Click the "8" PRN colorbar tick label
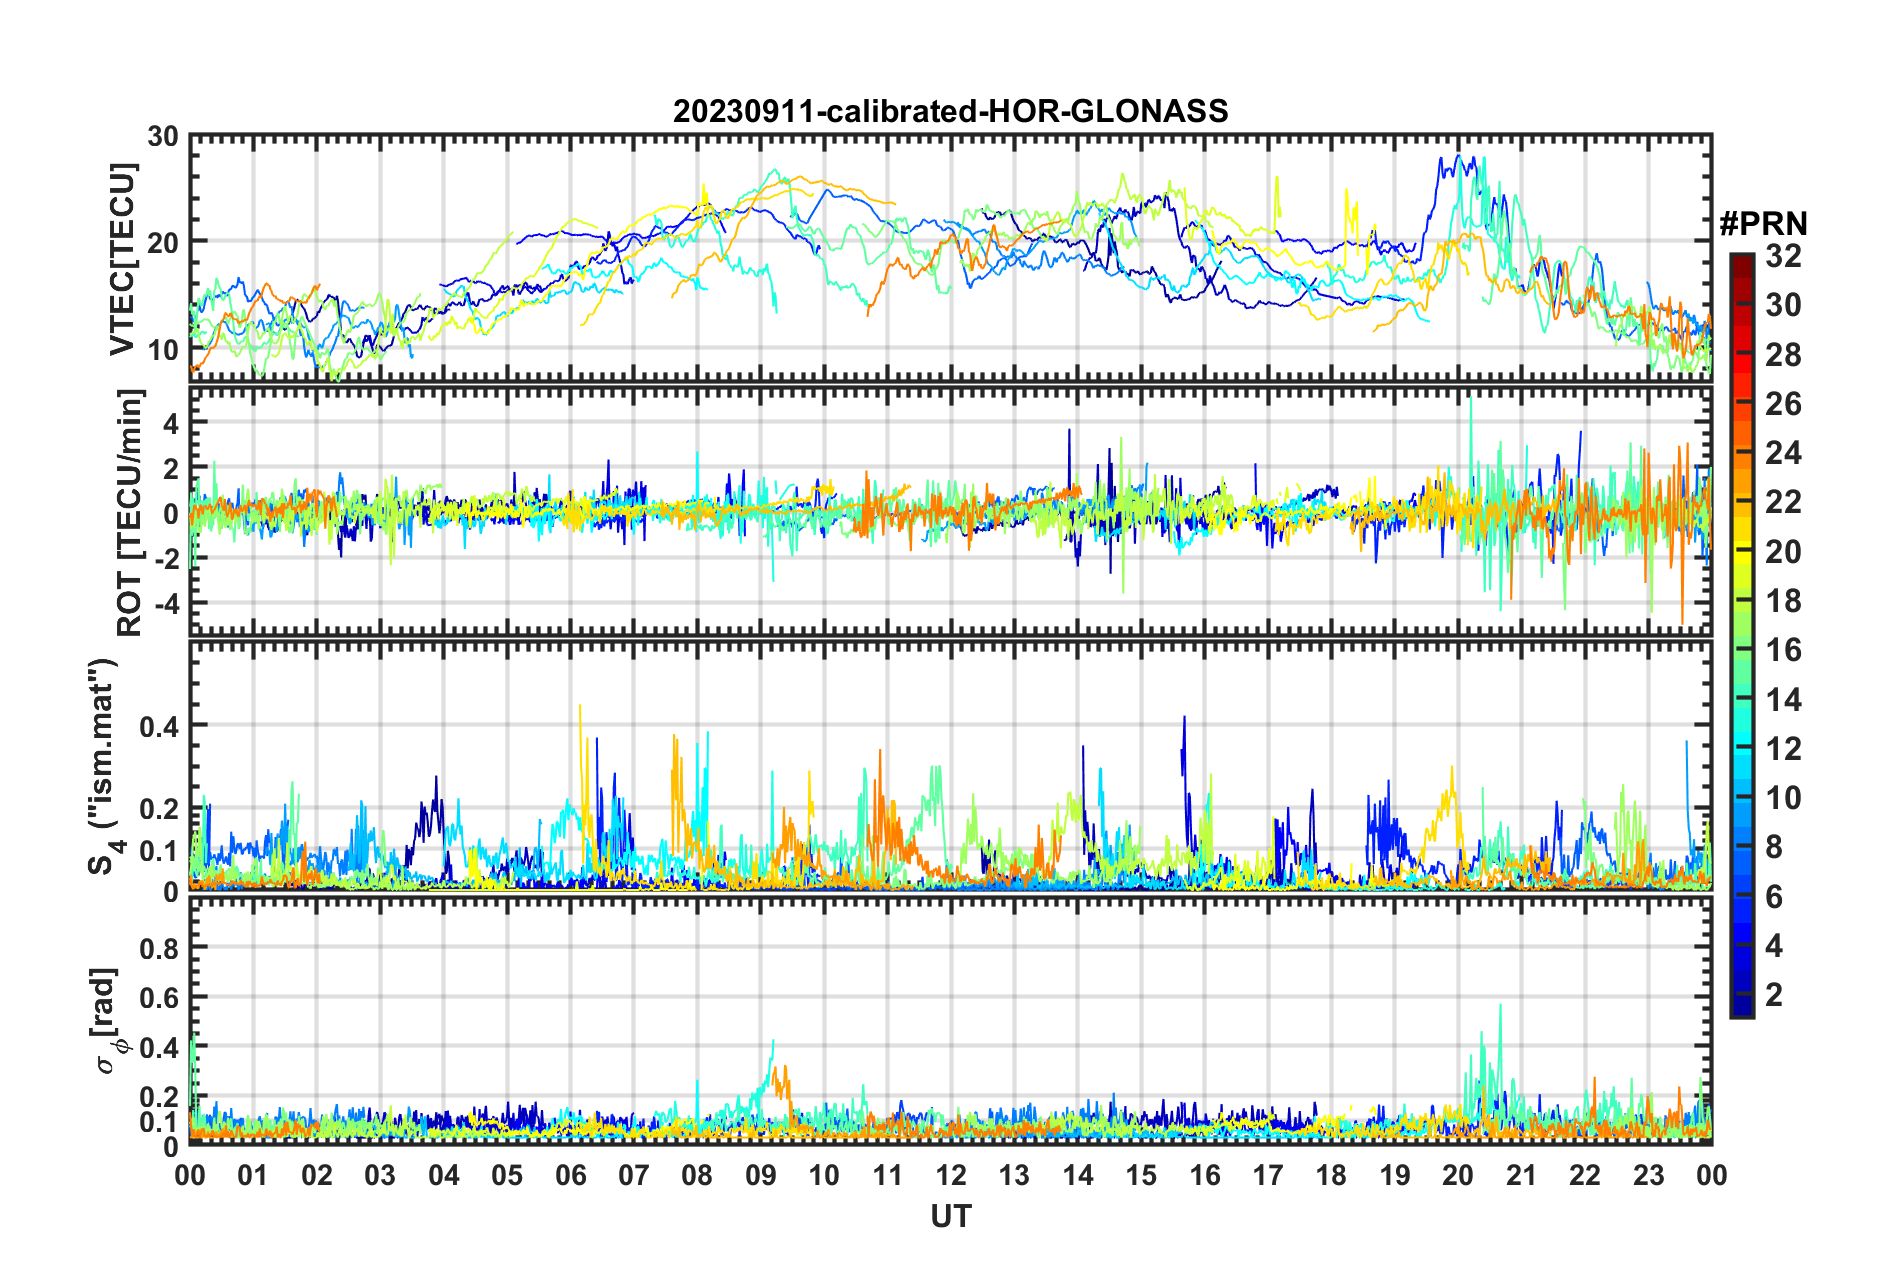This screenshot has width=1902, height=1272. click(1774, 847)
